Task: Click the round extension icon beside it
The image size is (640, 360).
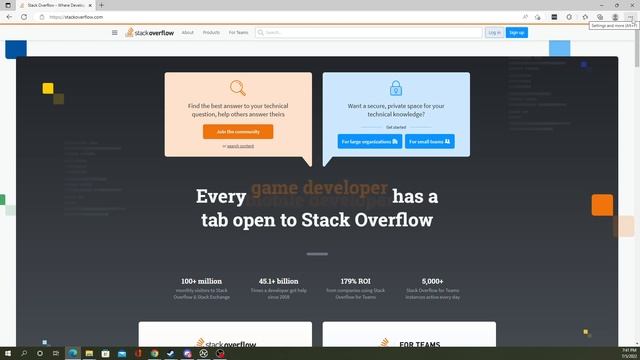Action: pos(569,17)
